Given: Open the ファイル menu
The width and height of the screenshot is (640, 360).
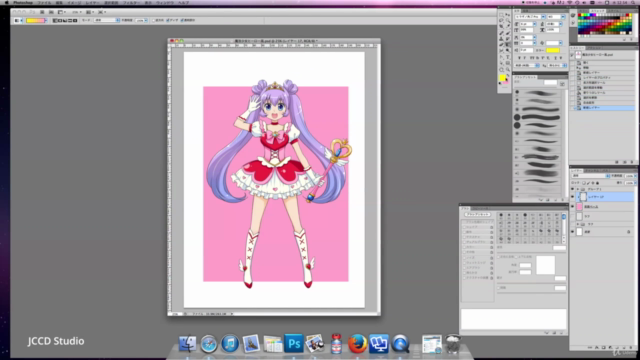Looking at the screenshot, I should pos(44,3).
